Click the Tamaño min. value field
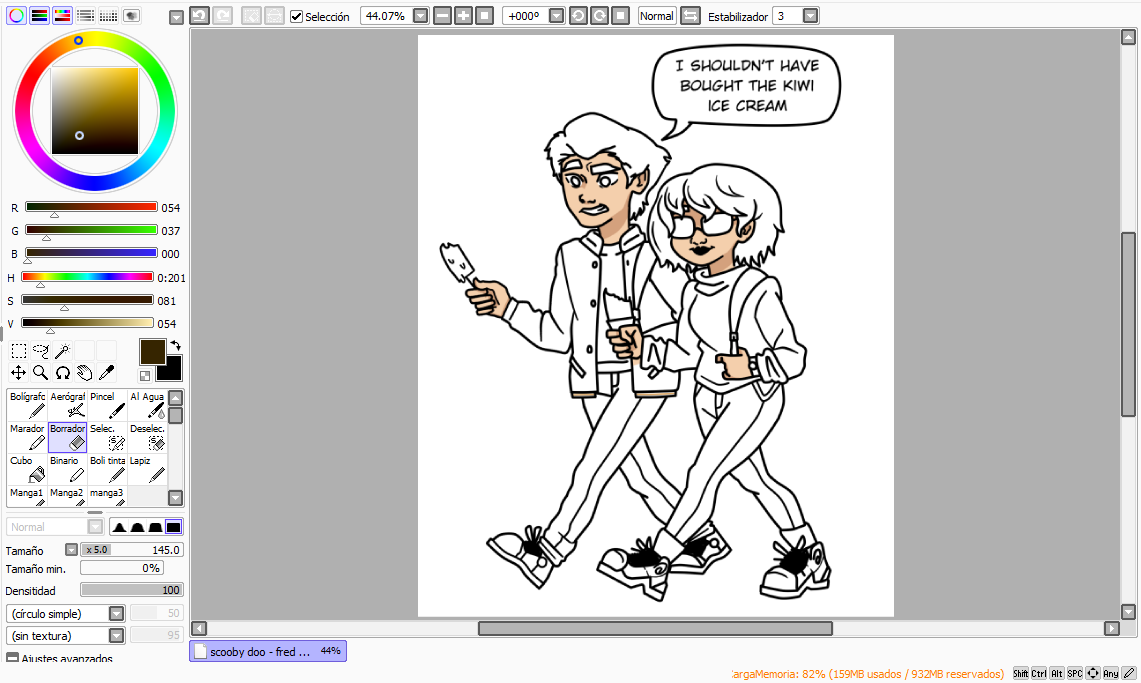The height and width of the screenshot is (683, 1141). pyautogui.click(x=122, y=568)
